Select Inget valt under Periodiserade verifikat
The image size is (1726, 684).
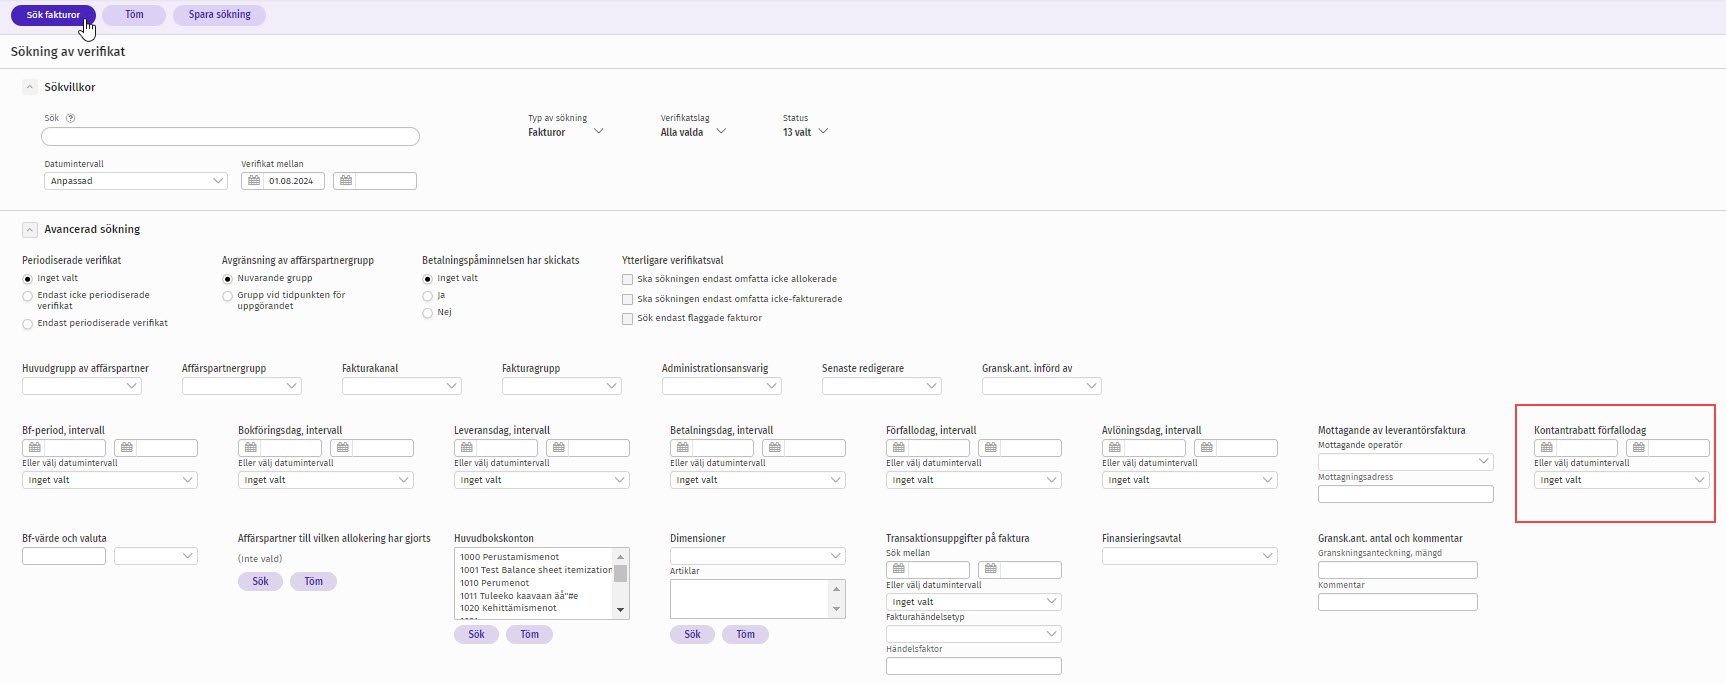click(x=28, y=279)
